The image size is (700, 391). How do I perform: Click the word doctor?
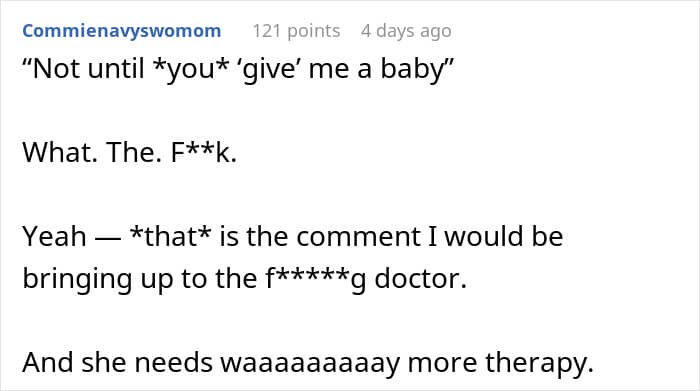pos(420,279)
